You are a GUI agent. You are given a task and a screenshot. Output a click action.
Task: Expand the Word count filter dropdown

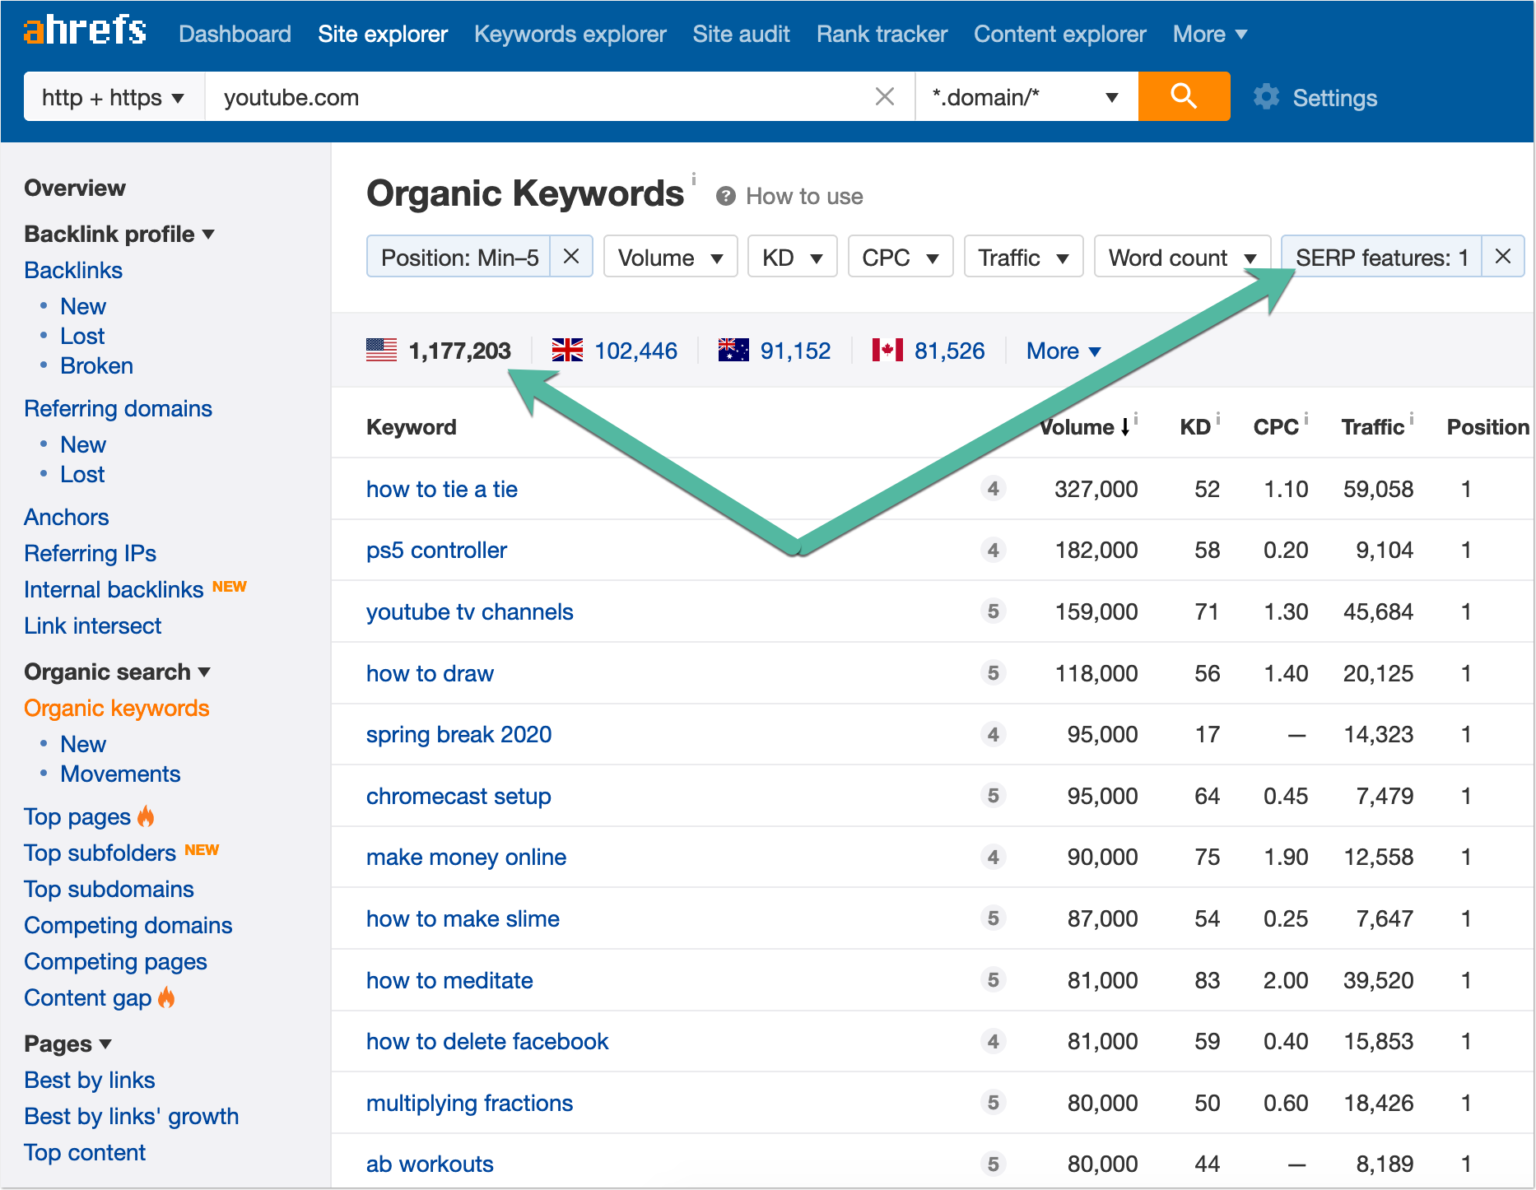coord(1181,257)
